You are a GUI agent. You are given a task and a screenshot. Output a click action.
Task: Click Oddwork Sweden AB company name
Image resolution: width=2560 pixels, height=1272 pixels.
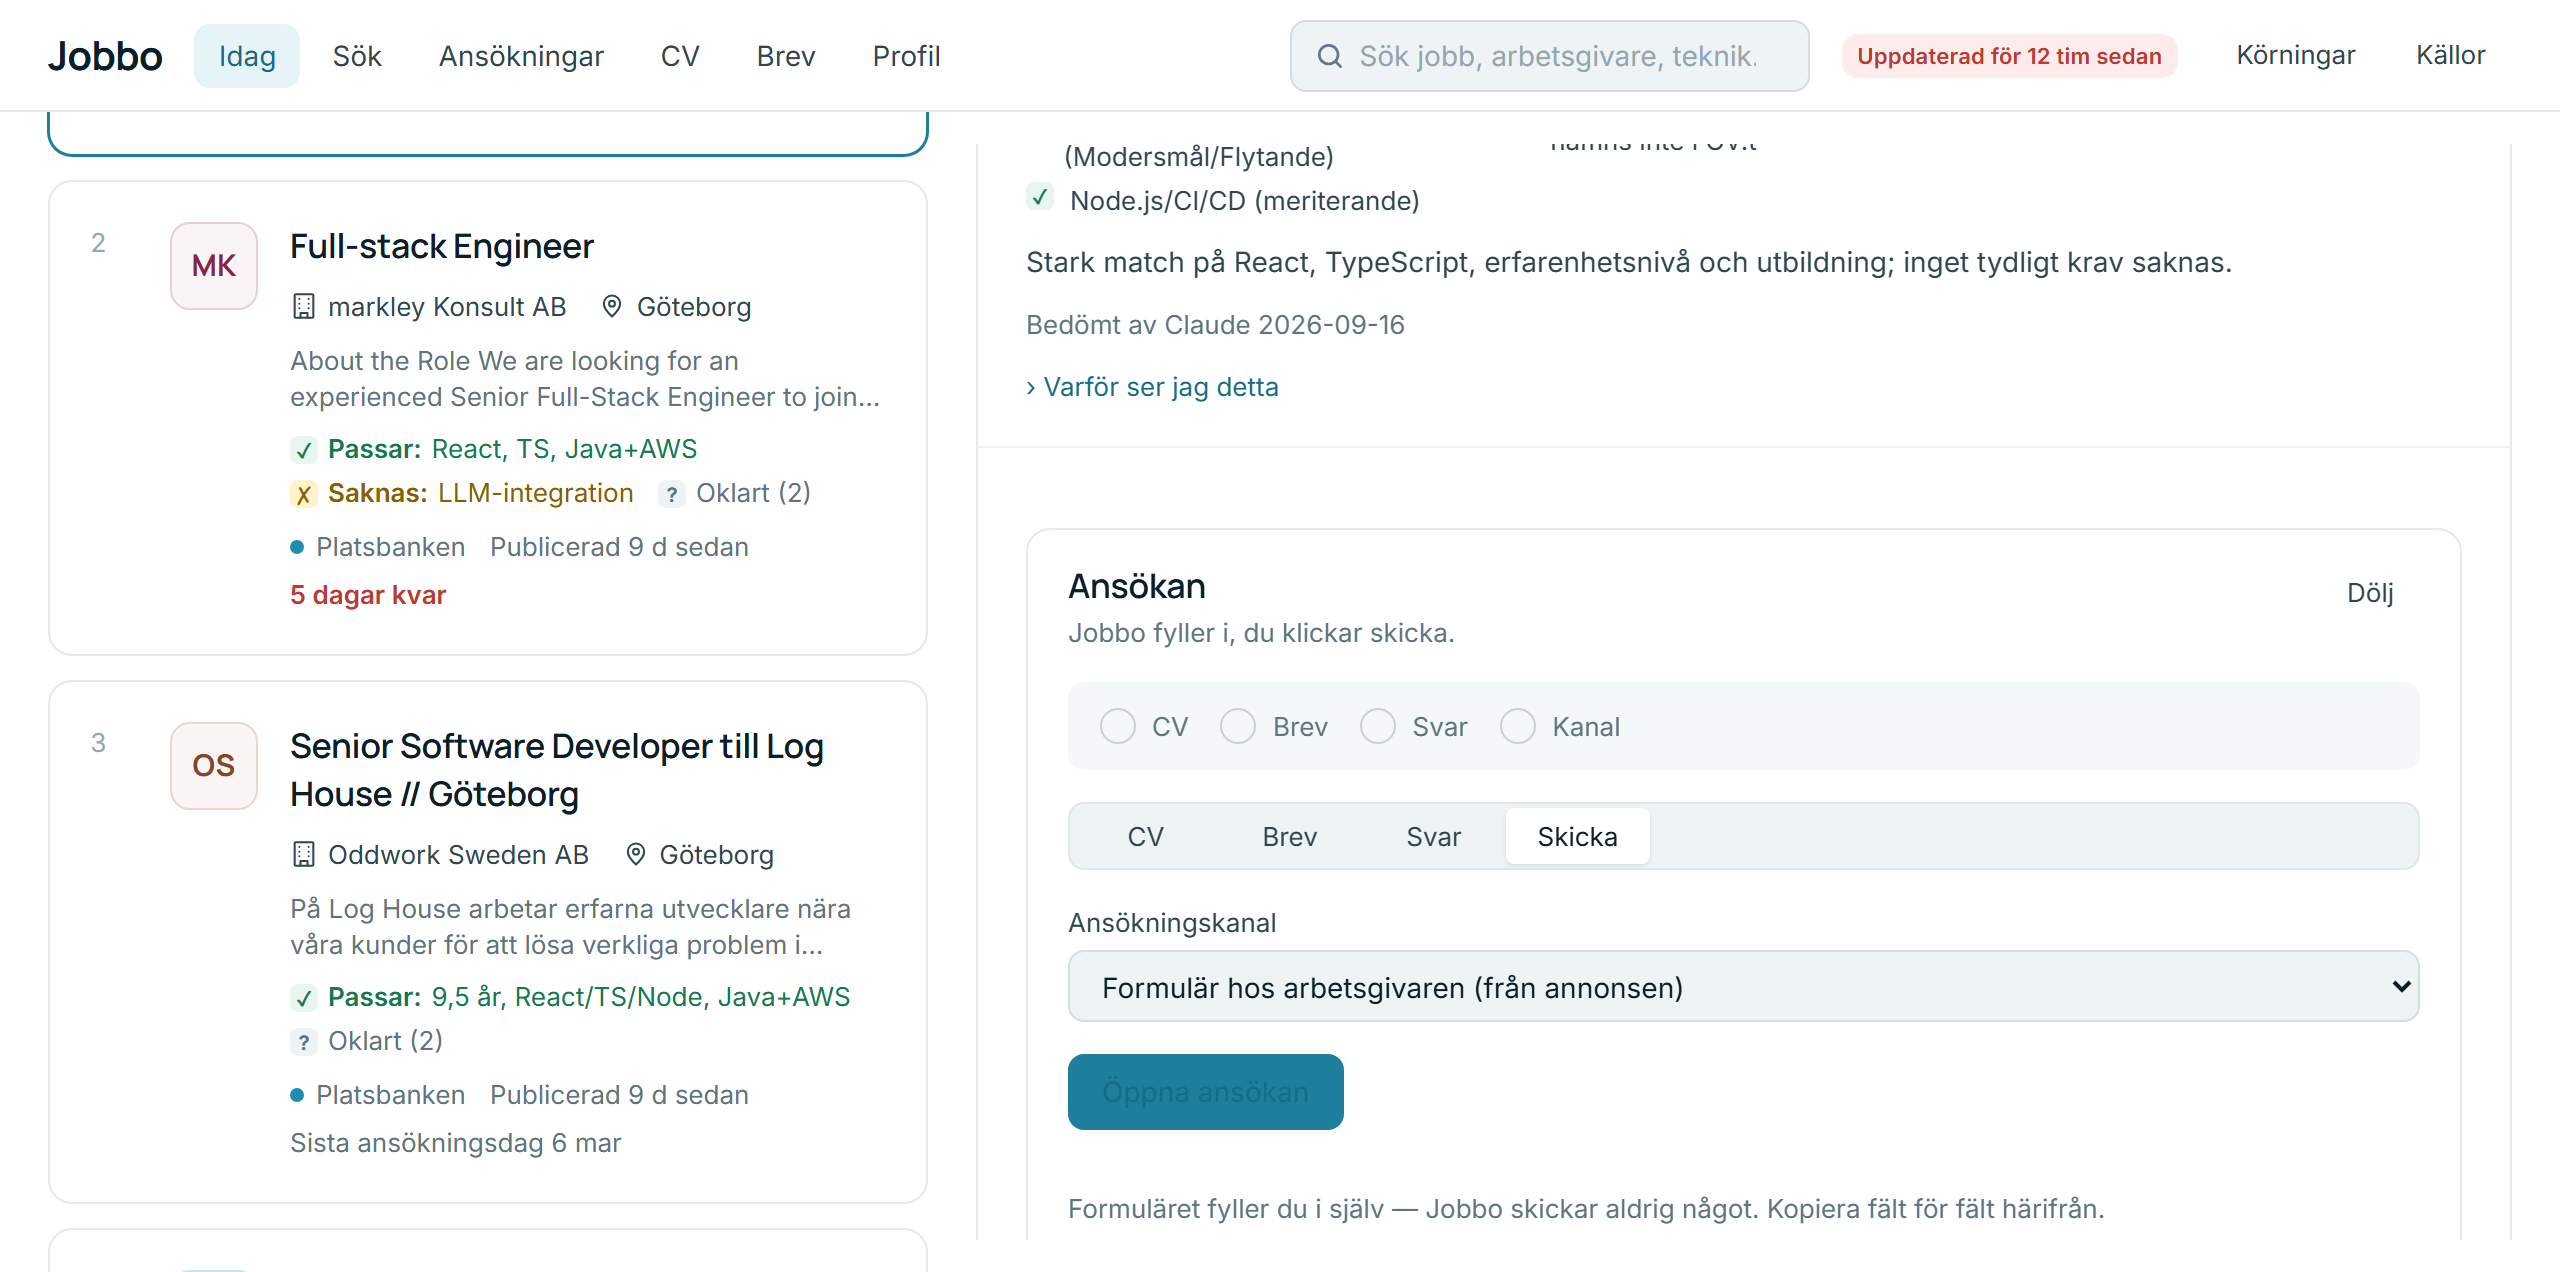tap(458, 855)
